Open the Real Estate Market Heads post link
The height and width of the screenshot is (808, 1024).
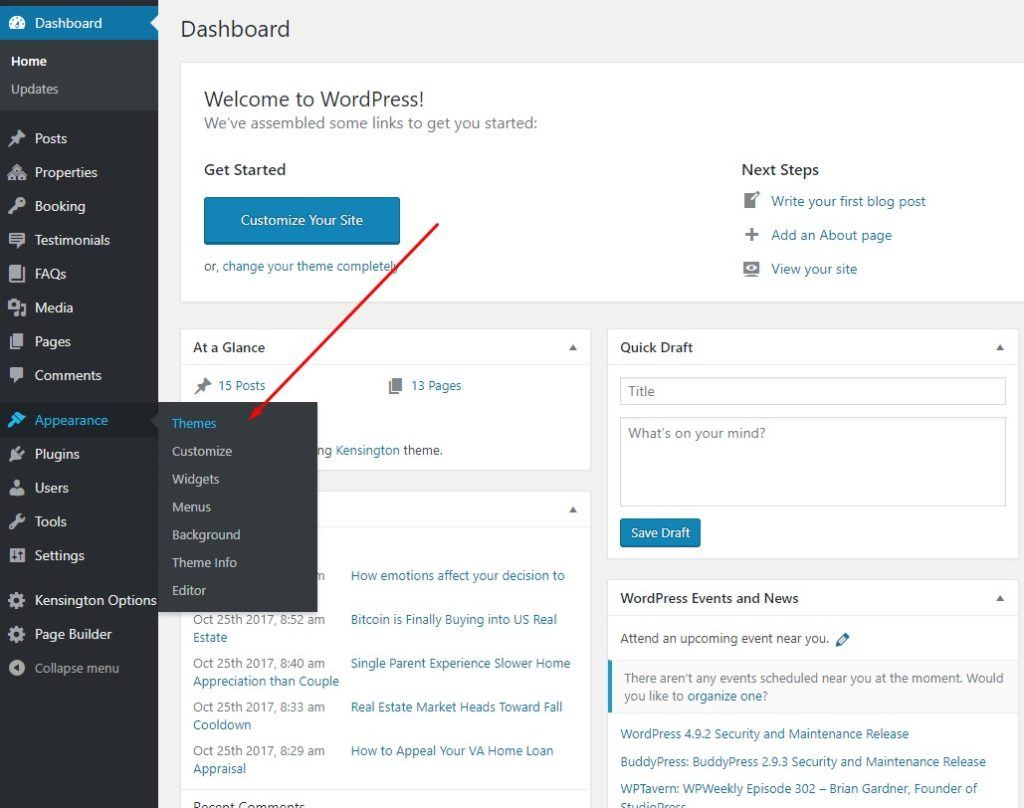point(456,707)
